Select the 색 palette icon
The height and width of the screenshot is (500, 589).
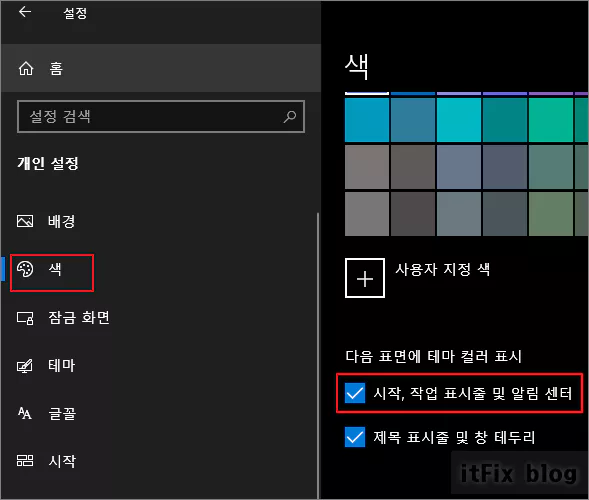click(x=25, y=269)
